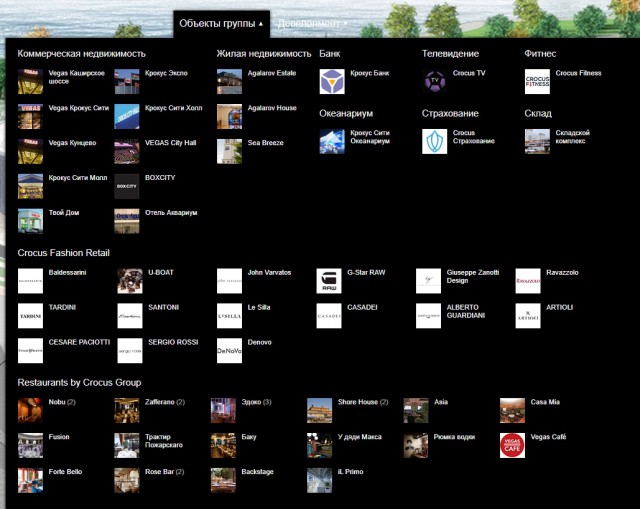Click the Отель Аквариум thumbnail icon
Image resolution: width=640 pixels, height=509 pixels.
coord(127,221)
